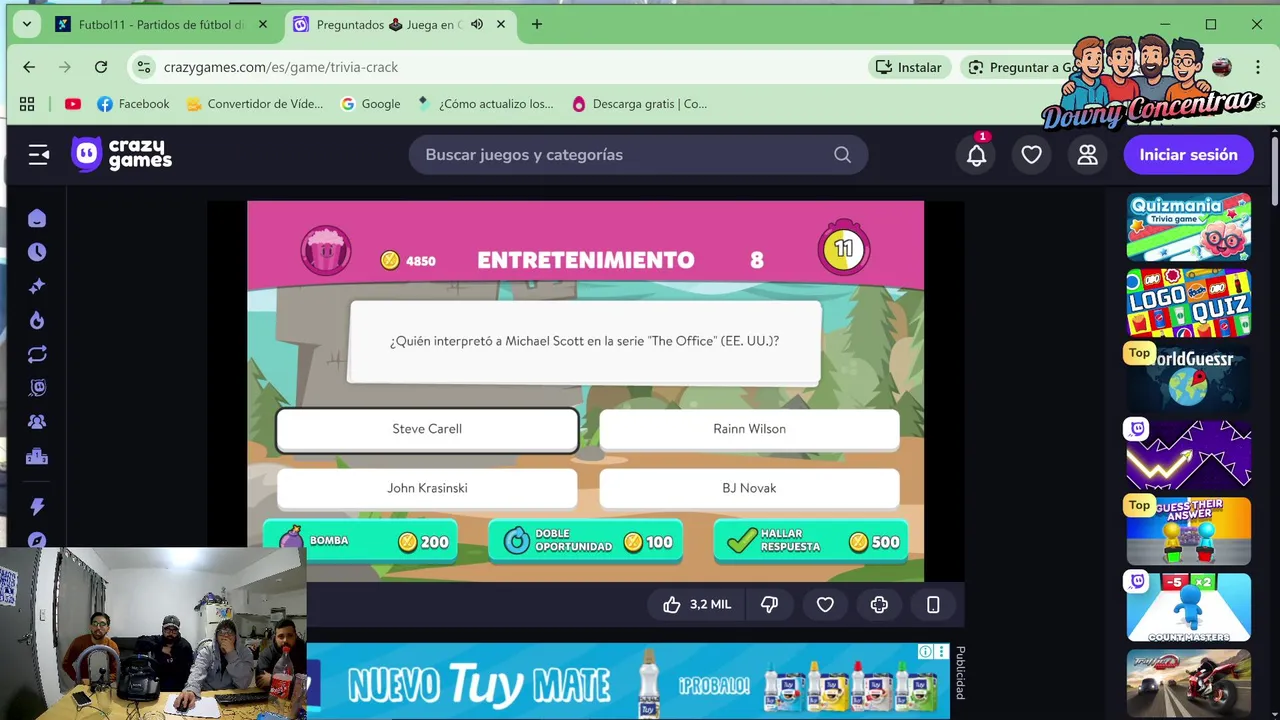Toggle fullscreen for the game

[x=879, y=605]
